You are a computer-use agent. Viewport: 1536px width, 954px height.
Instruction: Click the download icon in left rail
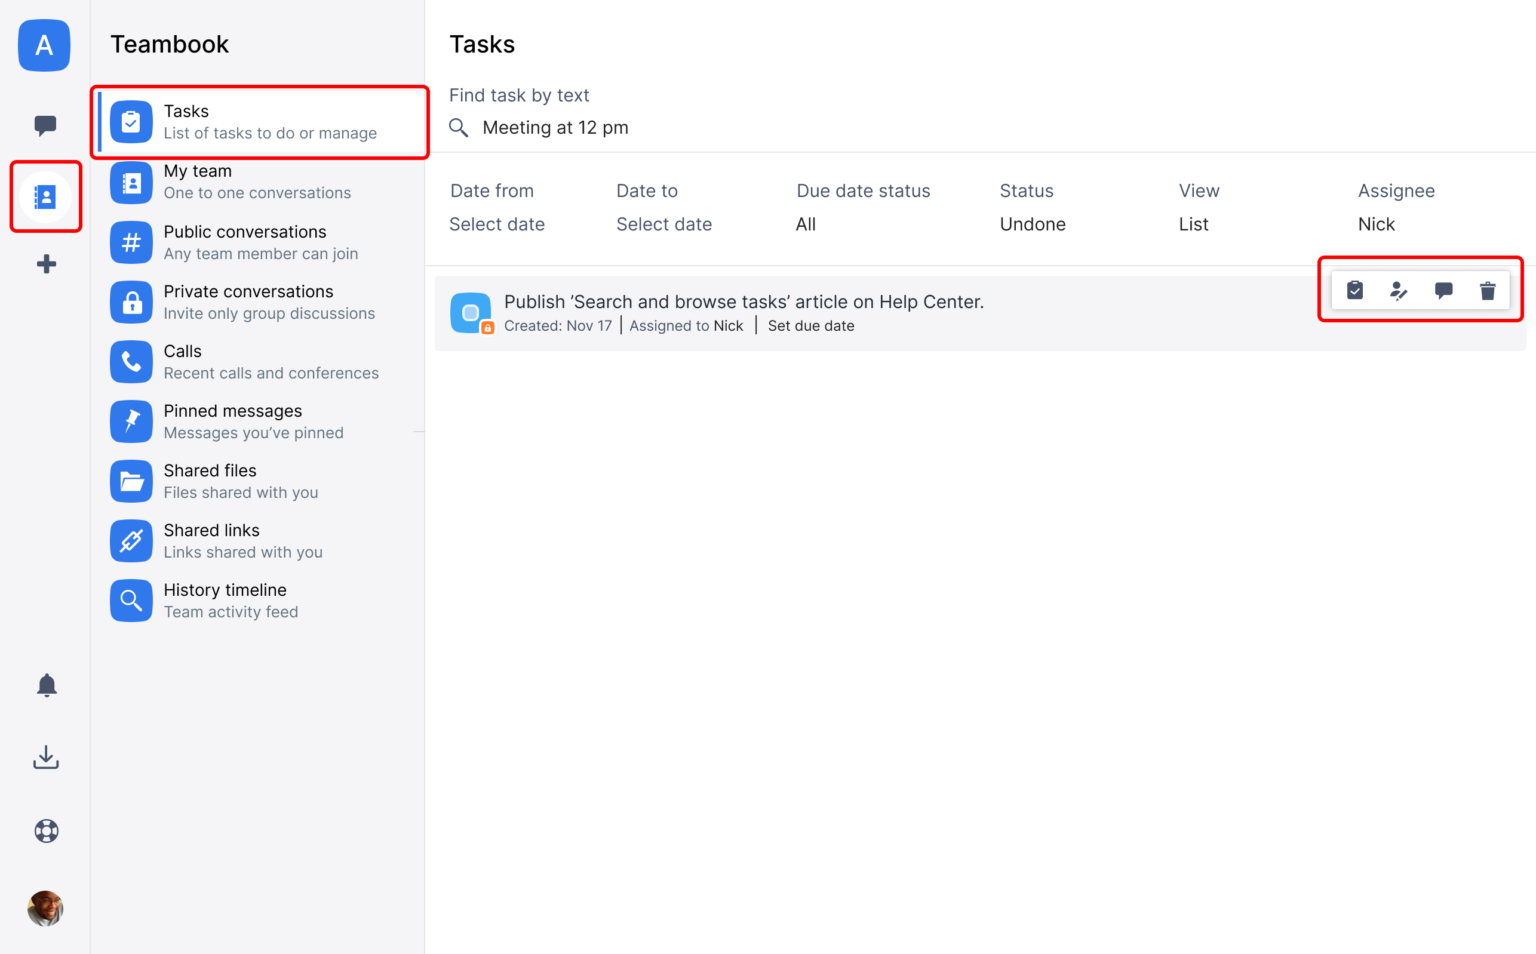46,758
